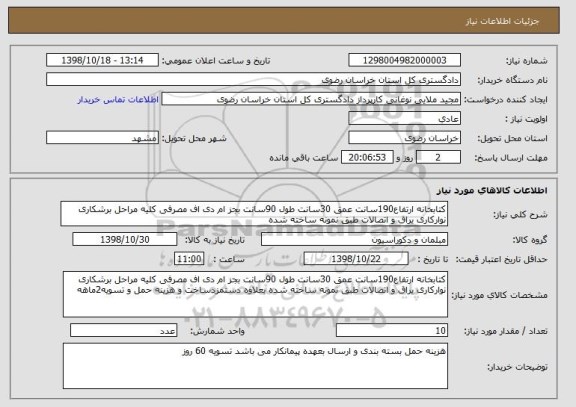
Task: Select the تاریخ و ساعت اعلان عمومی label
Action: point(216,61)
